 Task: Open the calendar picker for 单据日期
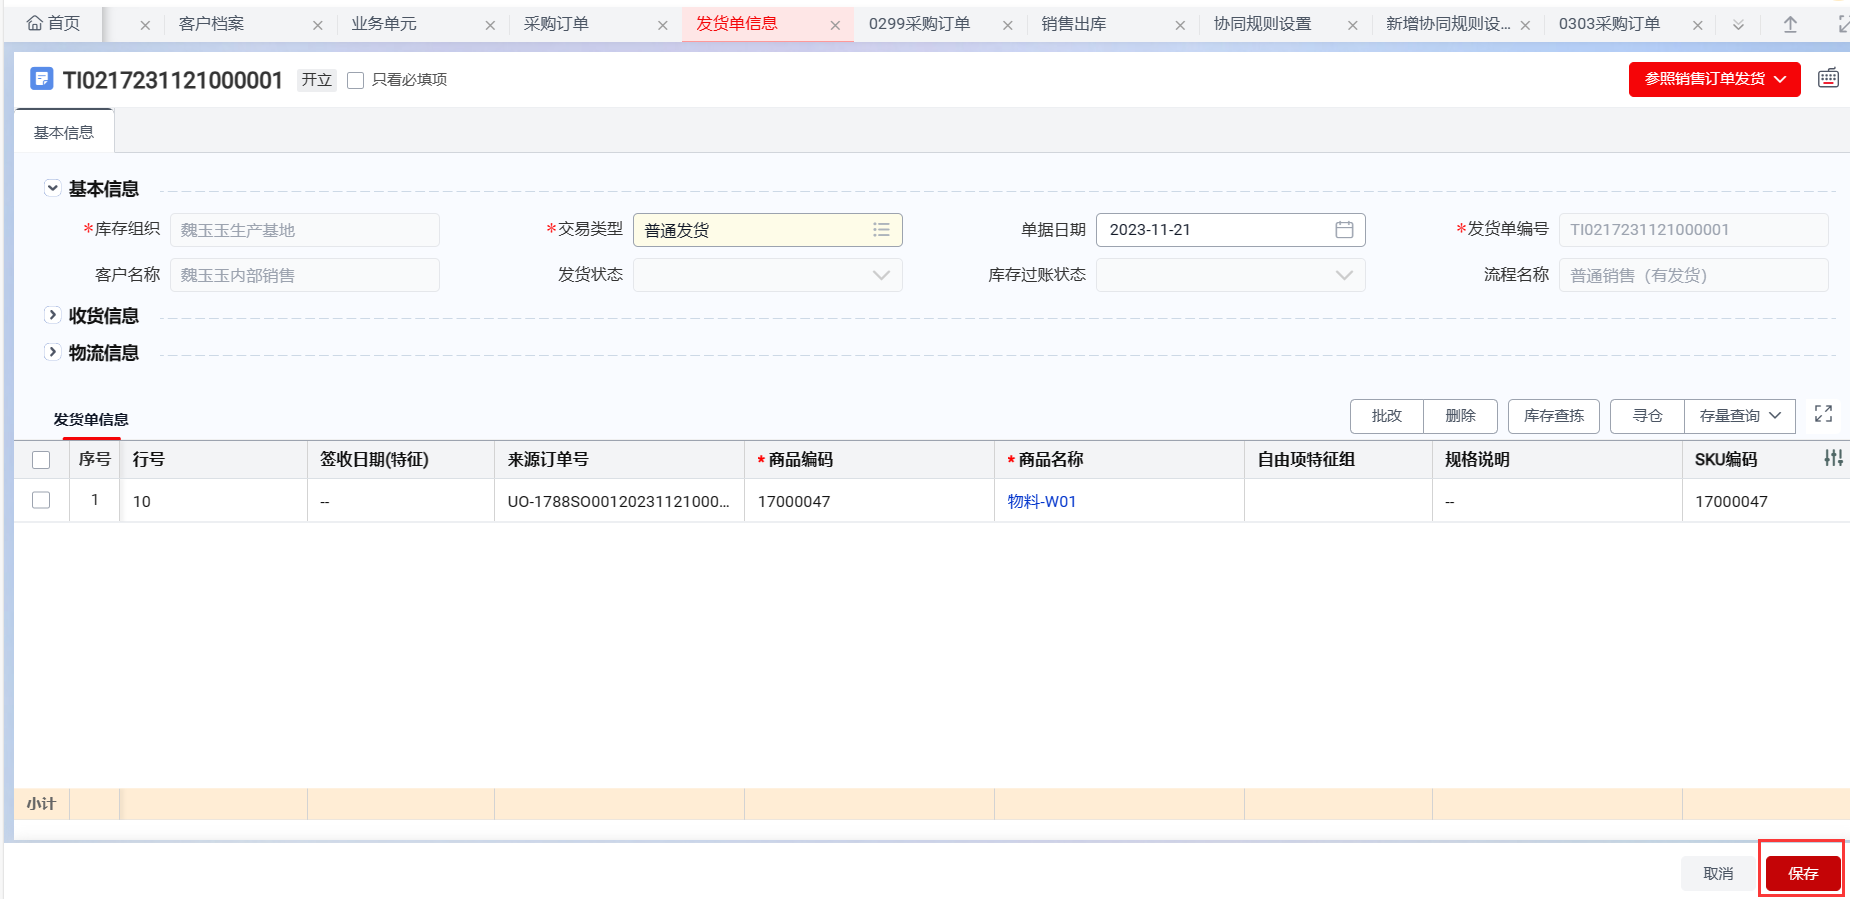pos(1344,230)
